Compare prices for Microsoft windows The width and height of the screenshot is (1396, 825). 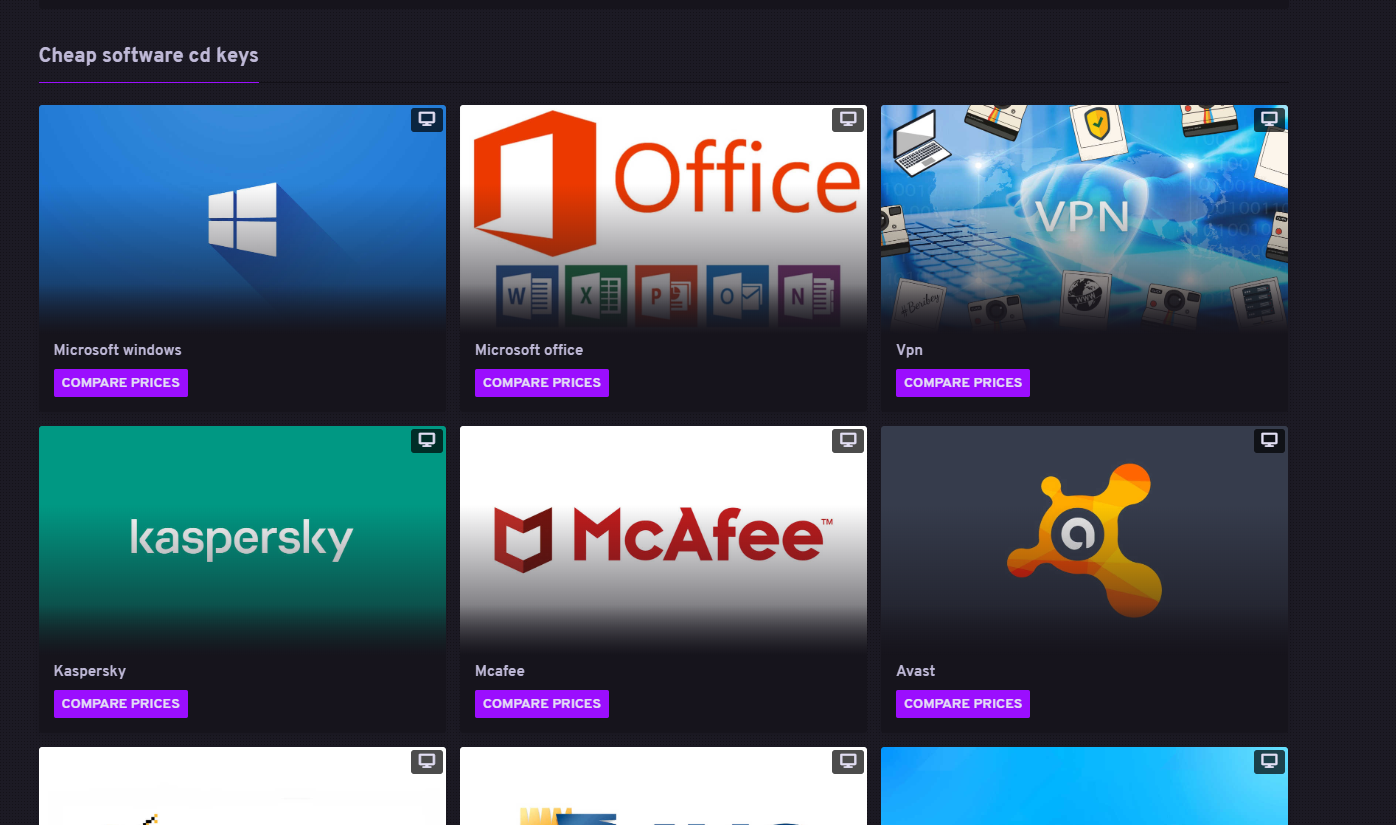(121, 383)
